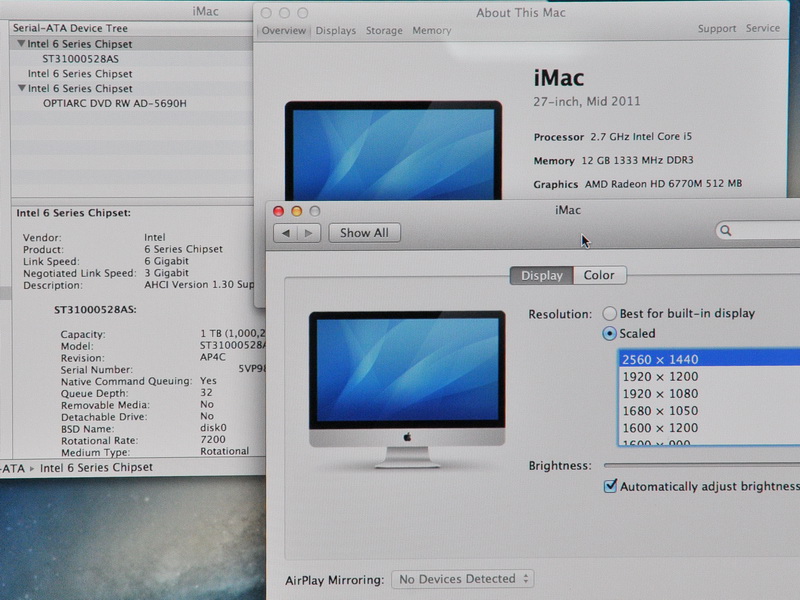Image resolution: width=800 pixels, height=600 pixels.
Task: Click the Revision value AP4C
Action: click(213, 357)
